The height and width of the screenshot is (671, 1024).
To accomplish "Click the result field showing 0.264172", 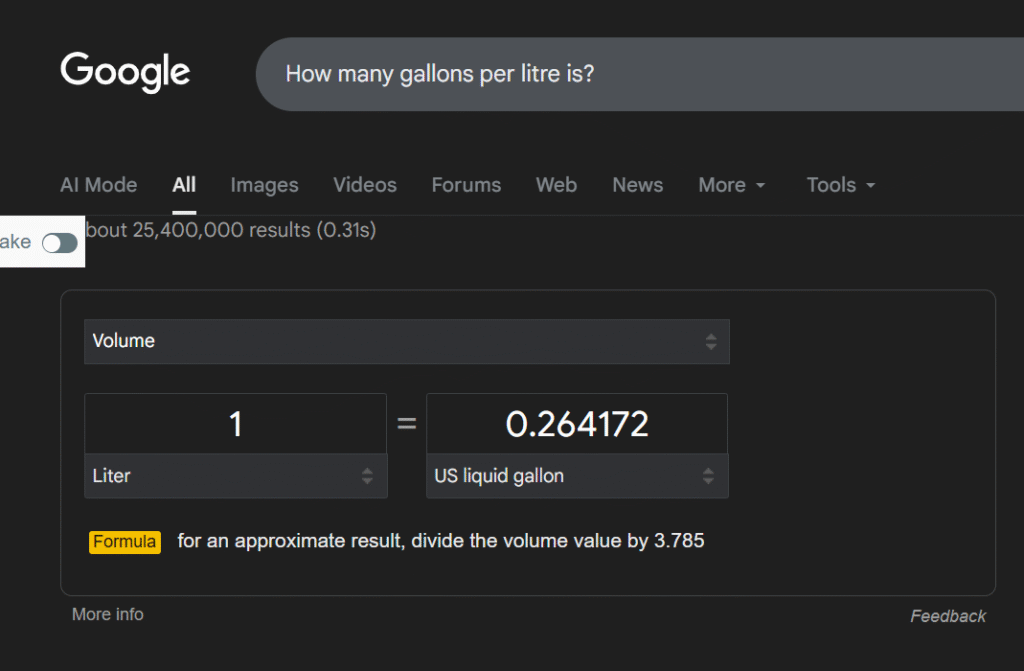I will [577, 424].
